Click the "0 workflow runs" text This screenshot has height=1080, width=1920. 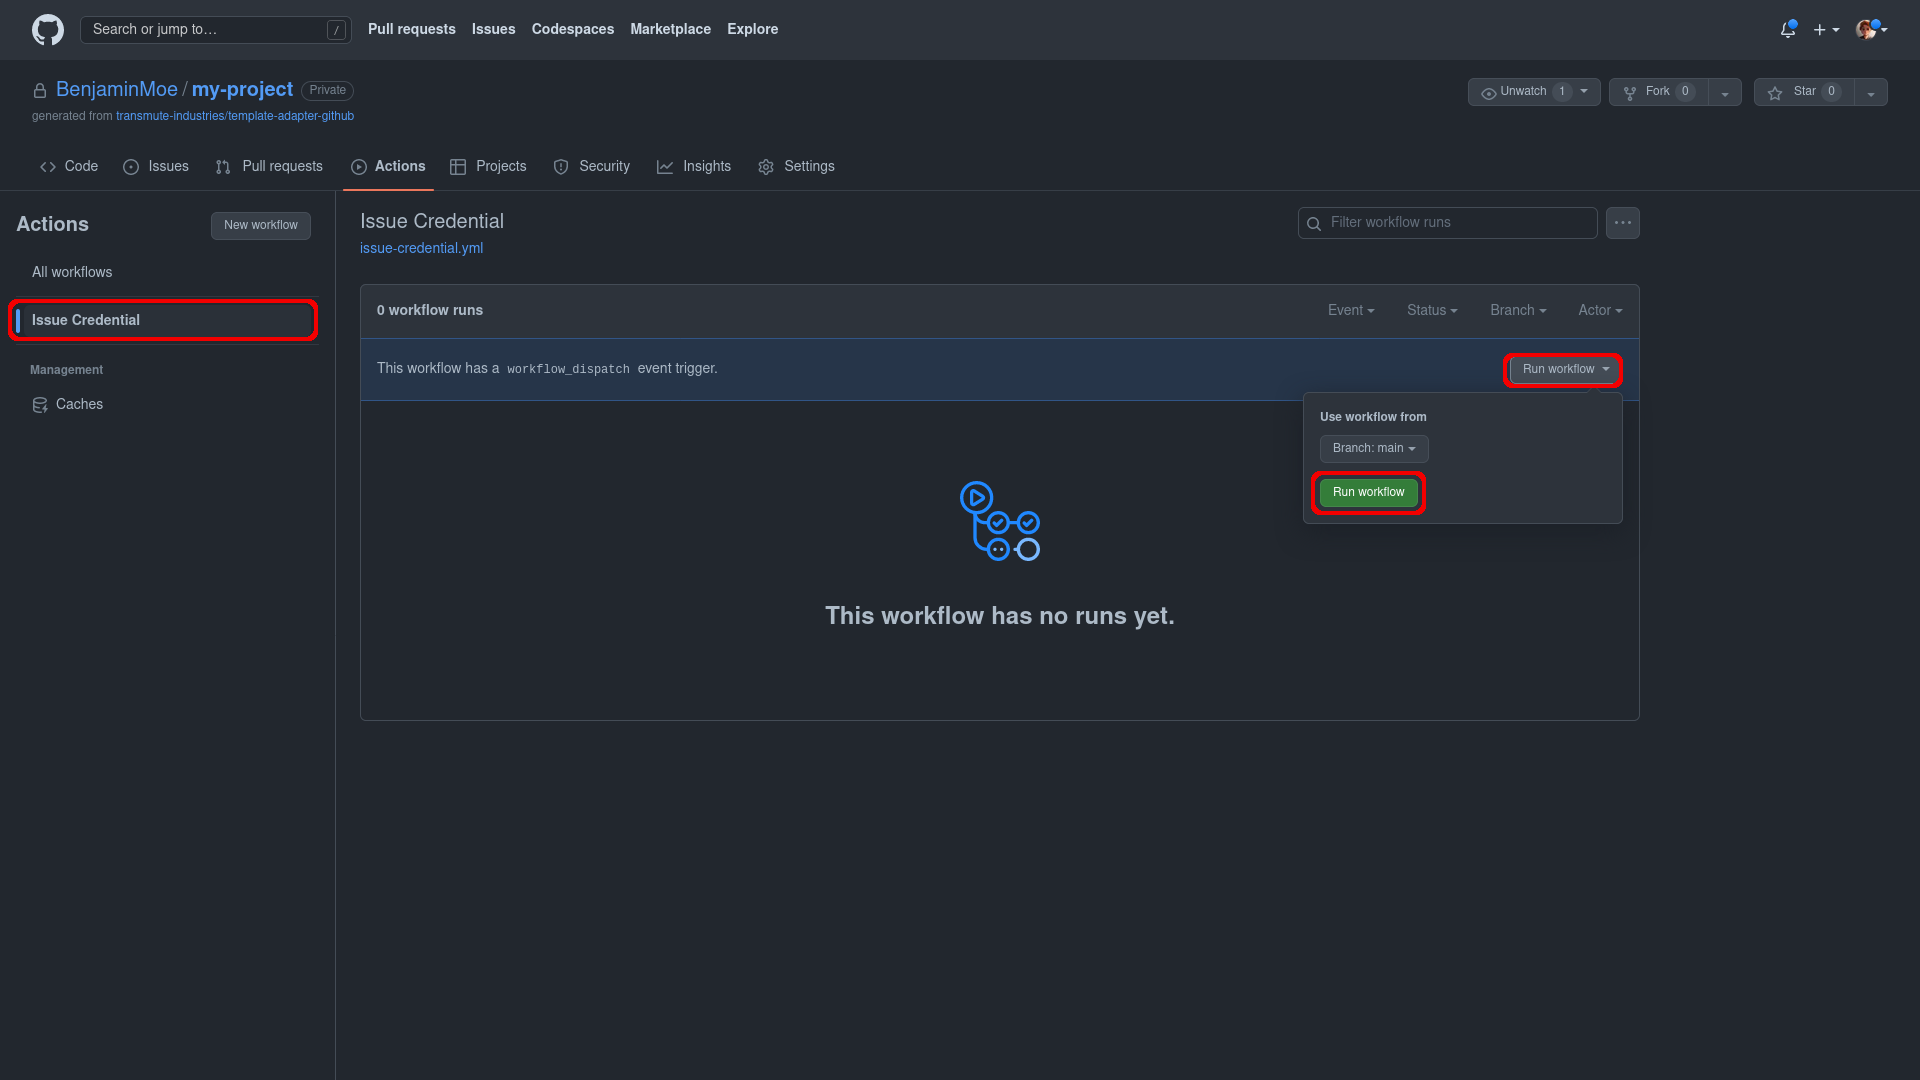[430, 311]
